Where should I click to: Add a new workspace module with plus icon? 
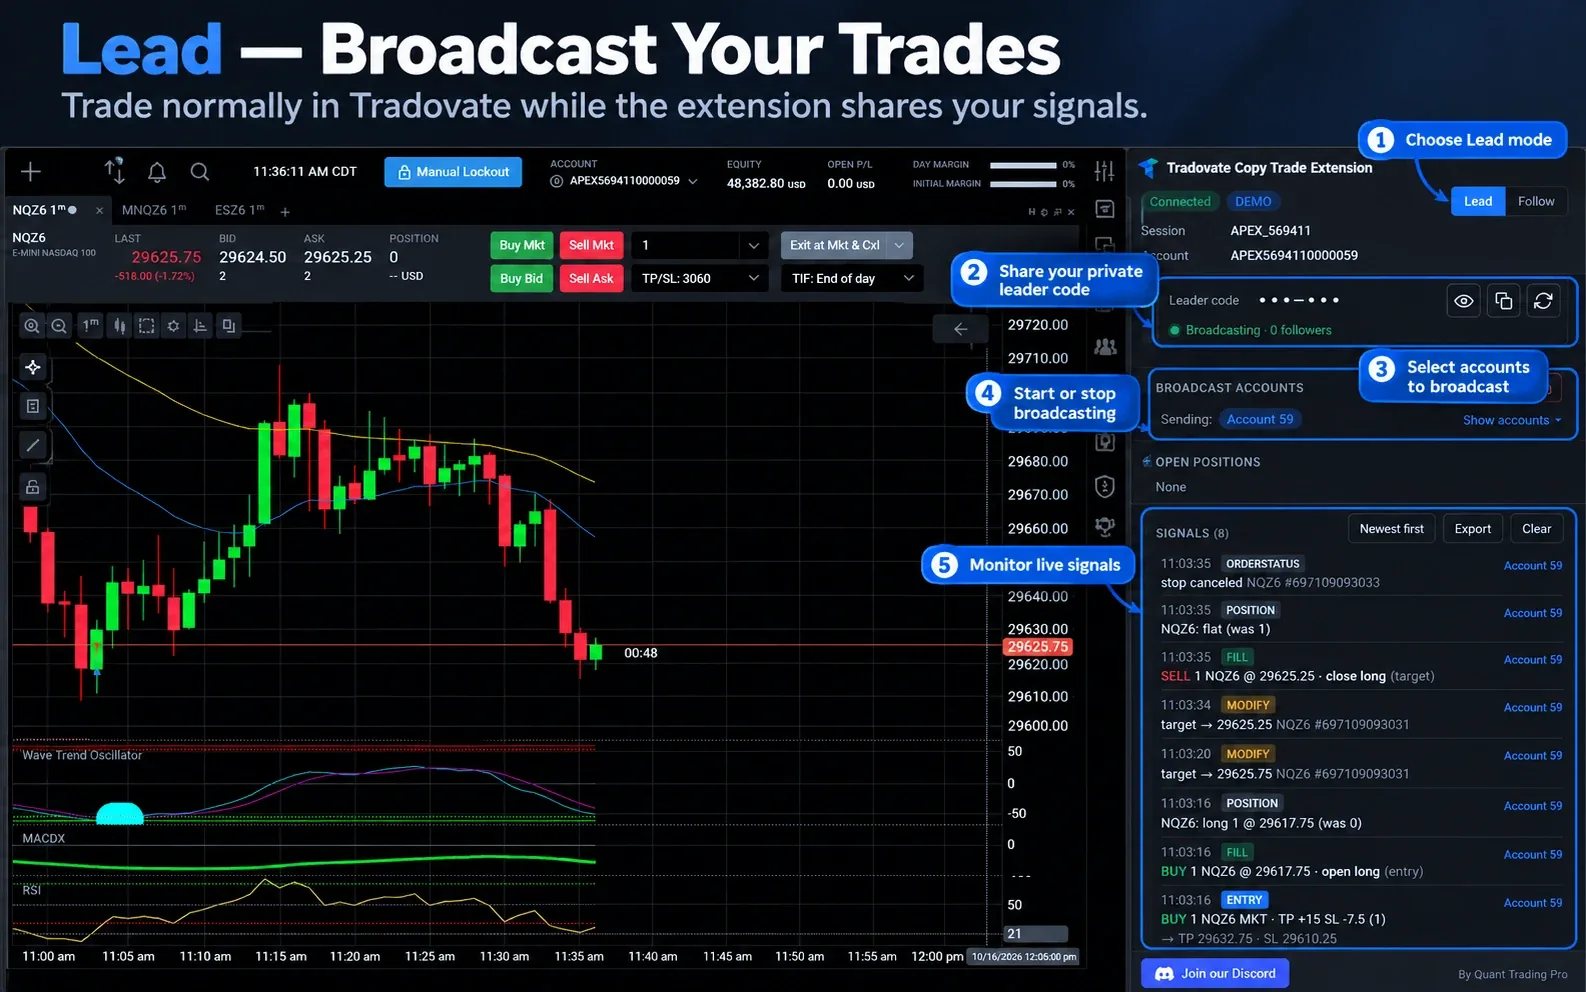point(31,172)
